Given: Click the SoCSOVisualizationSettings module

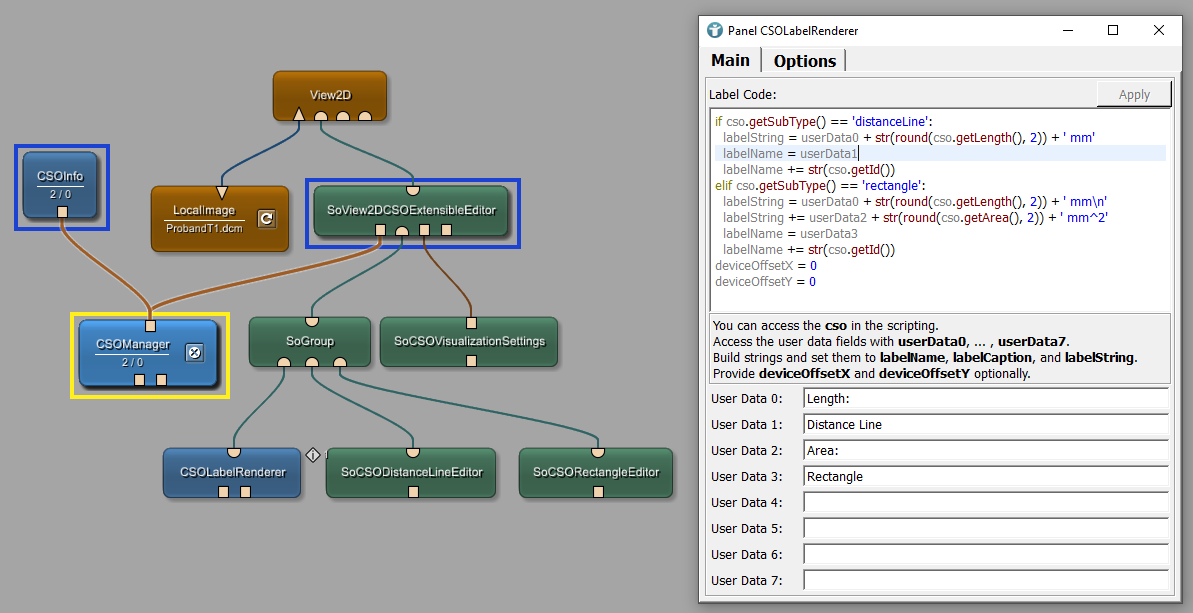Looking at the screenshot, I should pyautogui.click(x=469, y=341).
